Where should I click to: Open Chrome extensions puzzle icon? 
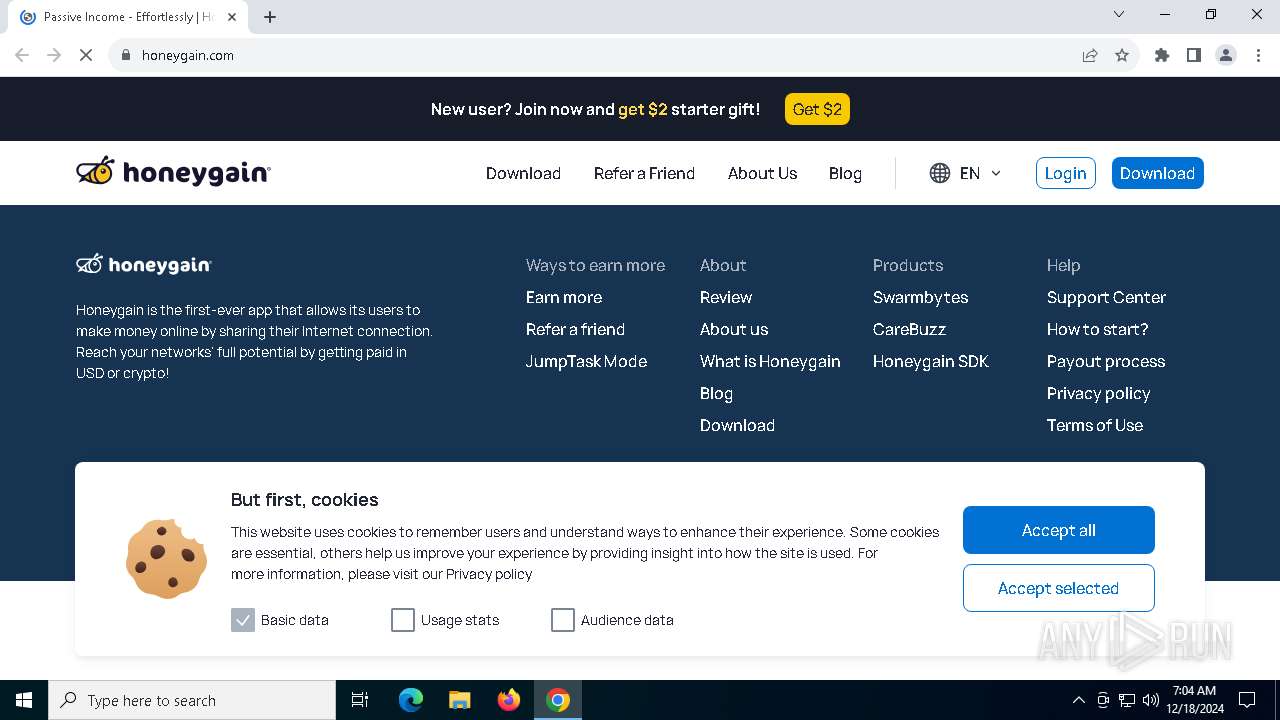click(x=1162, y=55)
